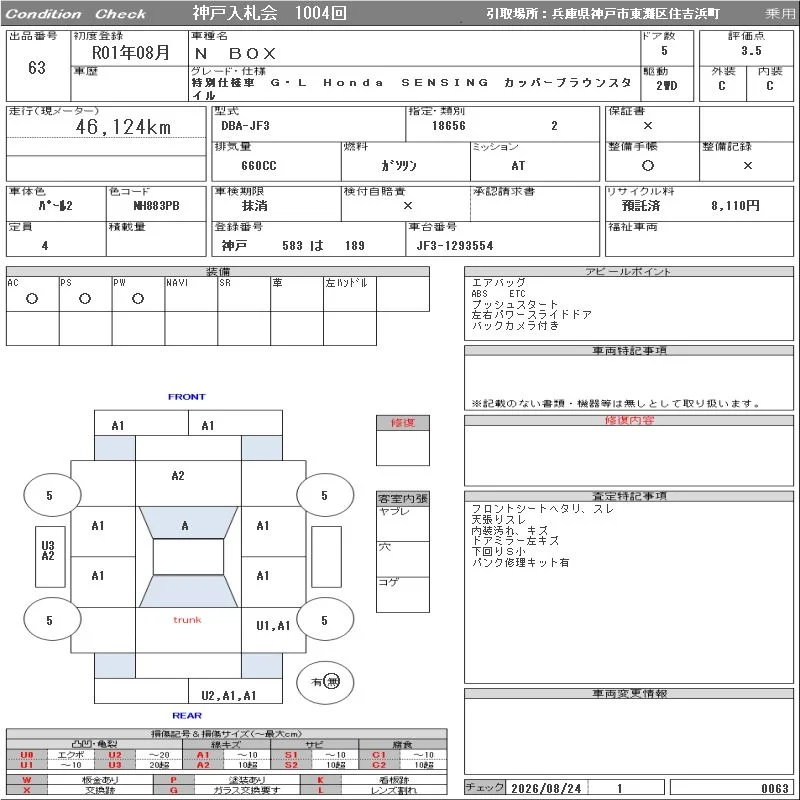The height and width of the screenshot is (800, 800).
Task: Click the ○ mark under 整備手帳
Action: click(x=647, y=165)
